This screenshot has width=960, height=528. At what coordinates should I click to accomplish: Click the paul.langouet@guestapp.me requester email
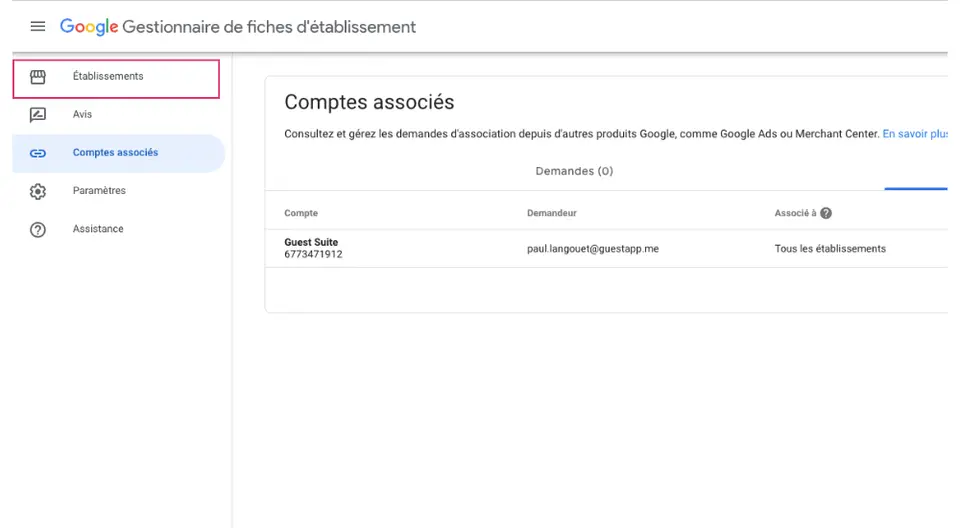(593, 249)
